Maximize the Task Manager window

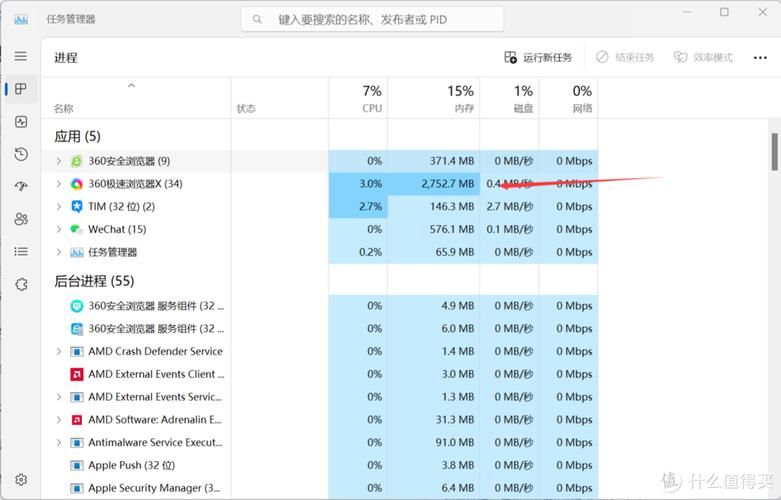tap(724, 12)
